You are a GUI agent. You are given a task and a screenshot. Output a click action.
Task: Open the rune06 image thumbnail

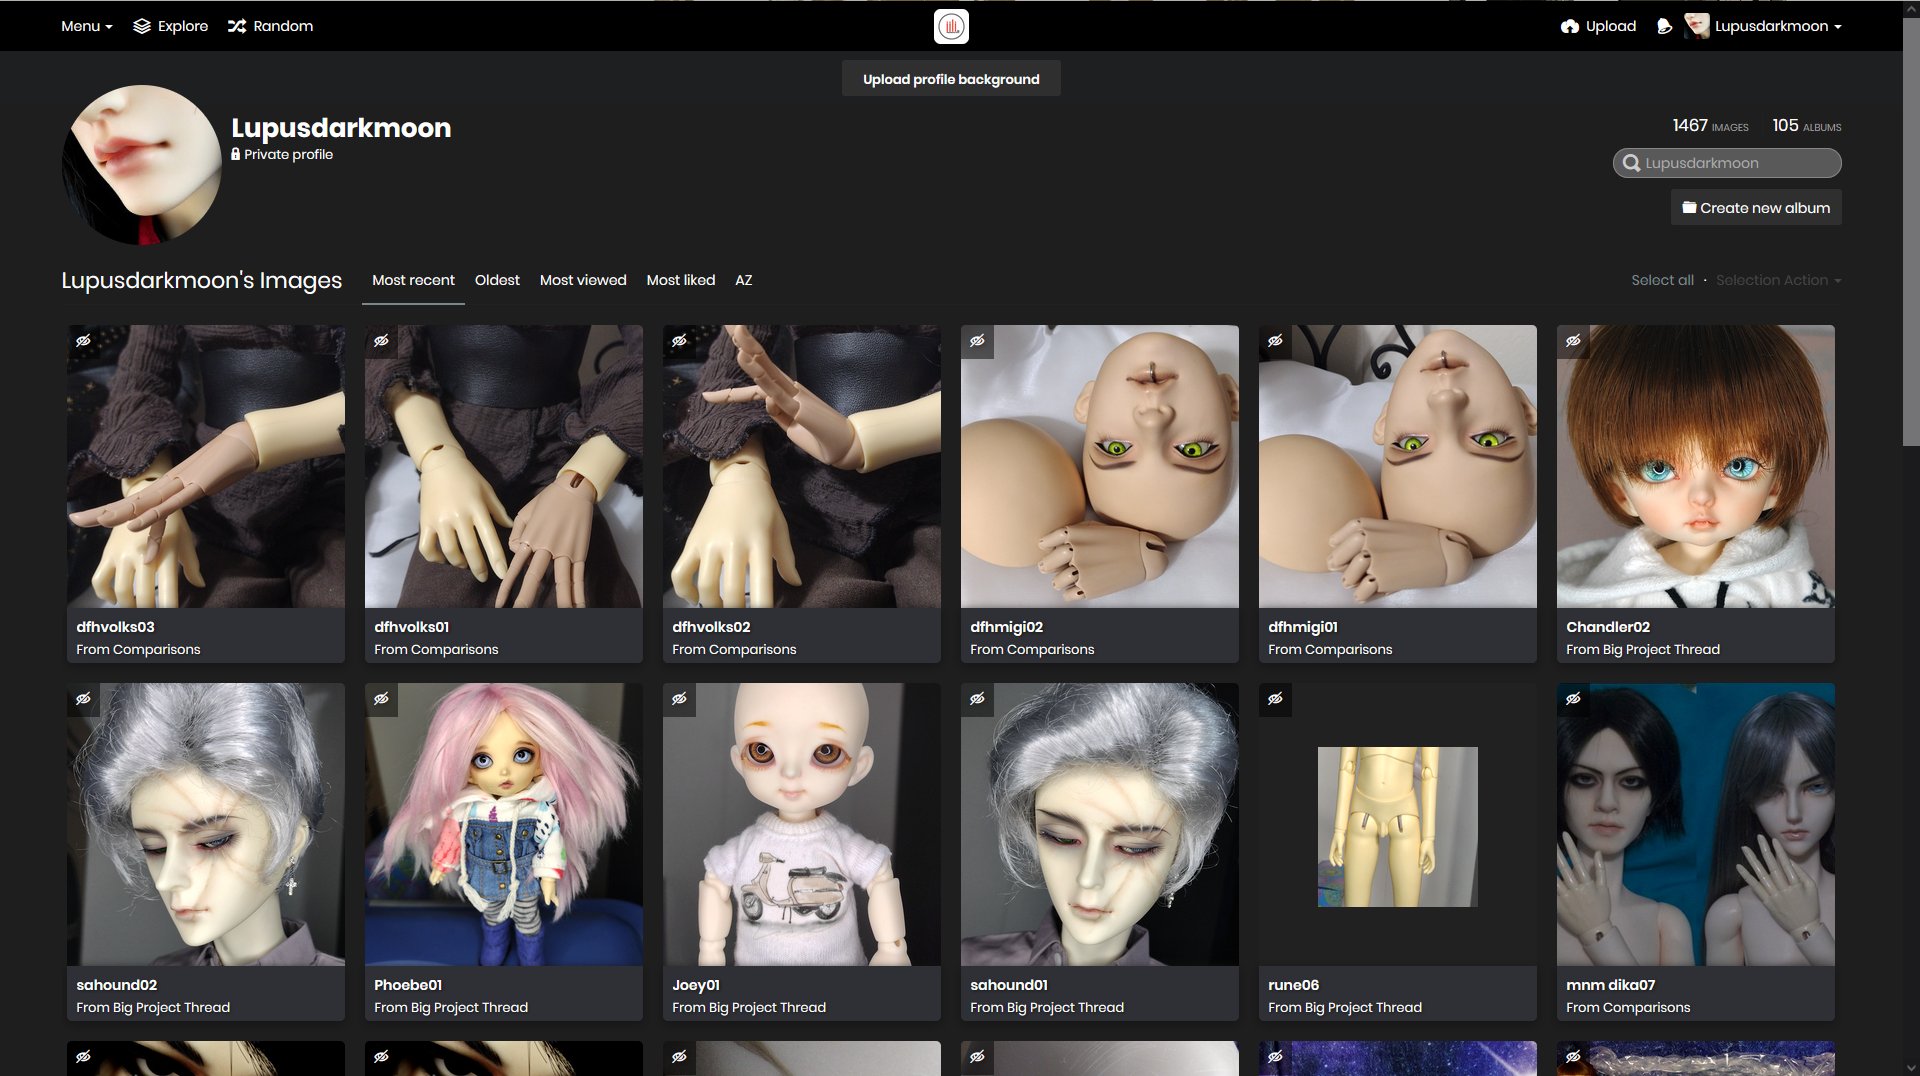pyautogui.click(x=1398, y=826)
